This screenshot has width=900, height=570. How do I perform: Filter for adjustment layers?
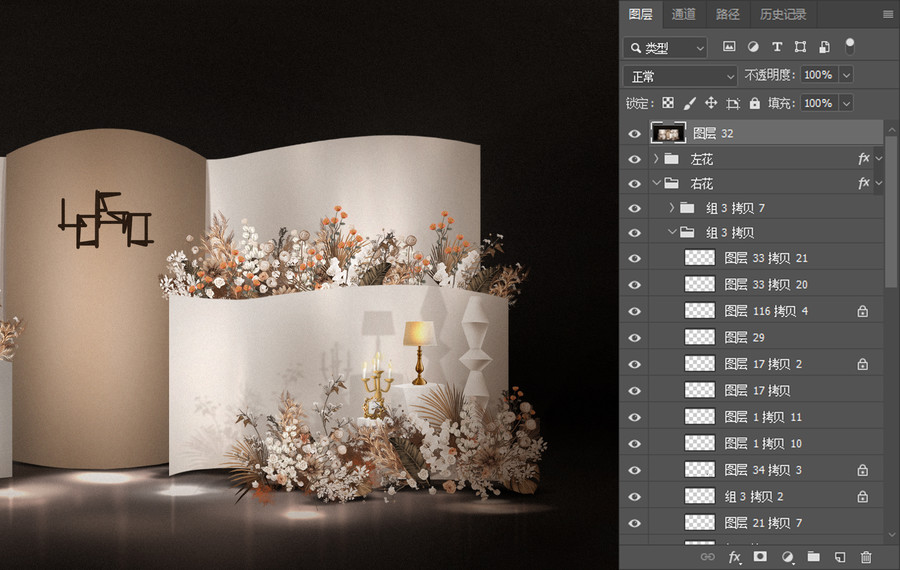click(753, 46)
